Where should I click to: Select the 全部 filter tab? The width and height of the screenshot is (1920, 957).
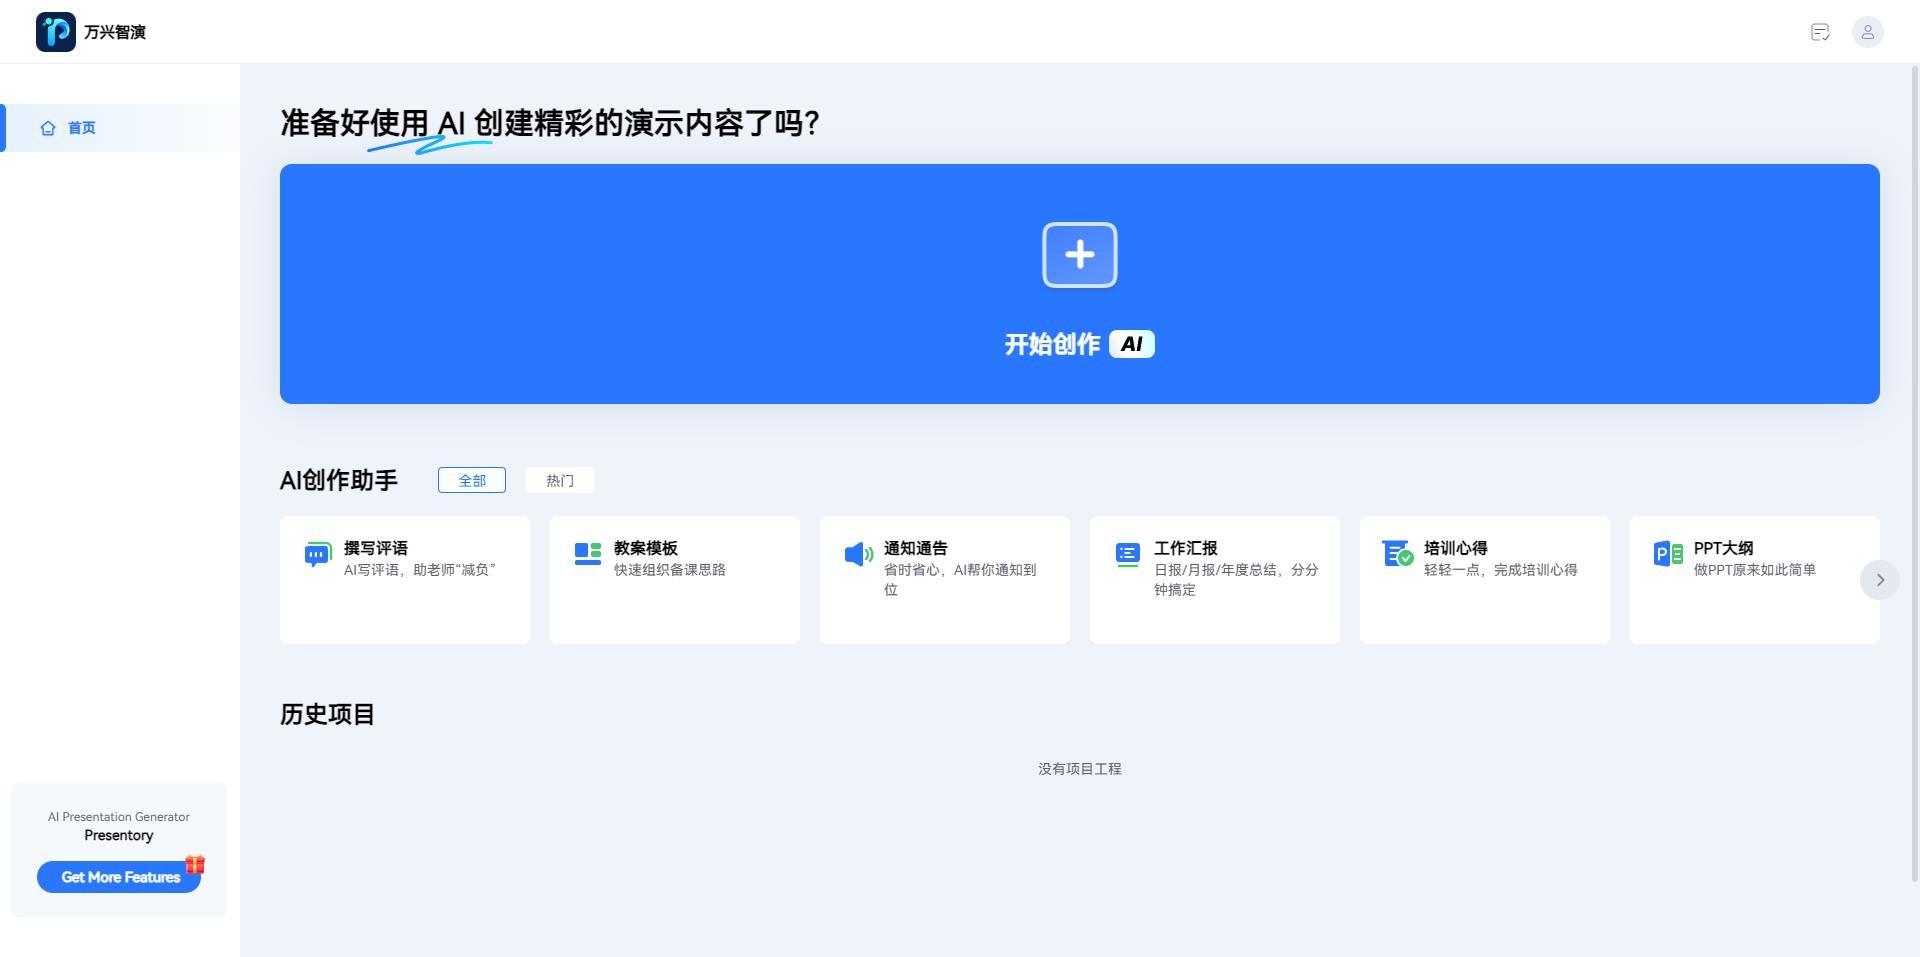point(472,480)
